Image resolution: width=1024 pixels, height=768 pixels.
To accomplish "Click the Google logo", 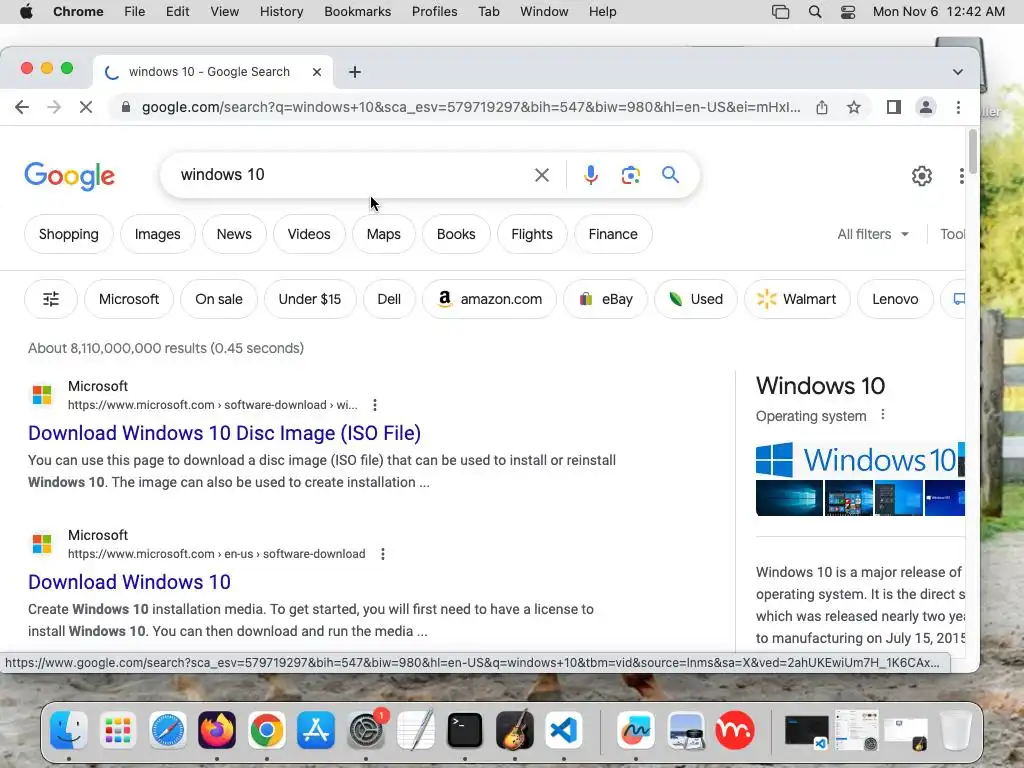I will click(x=69, y=176).
